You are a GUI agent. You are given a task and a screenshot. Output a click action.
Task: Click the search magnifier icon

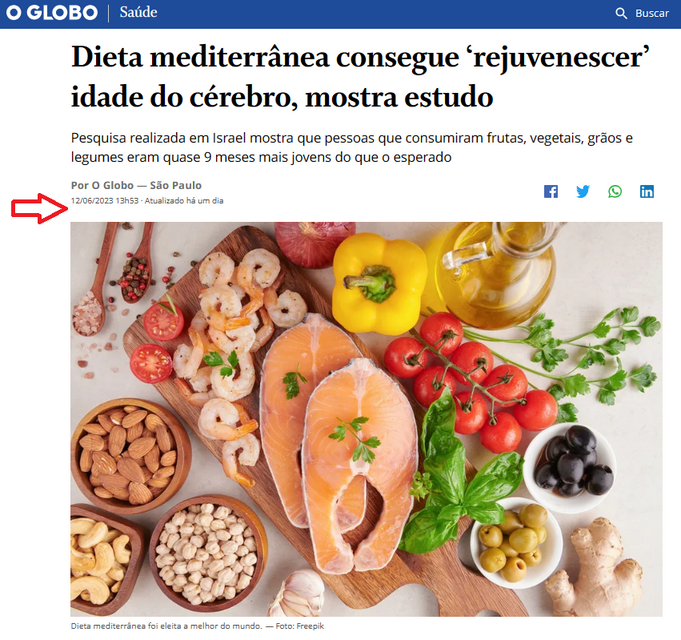click(621, 13)
